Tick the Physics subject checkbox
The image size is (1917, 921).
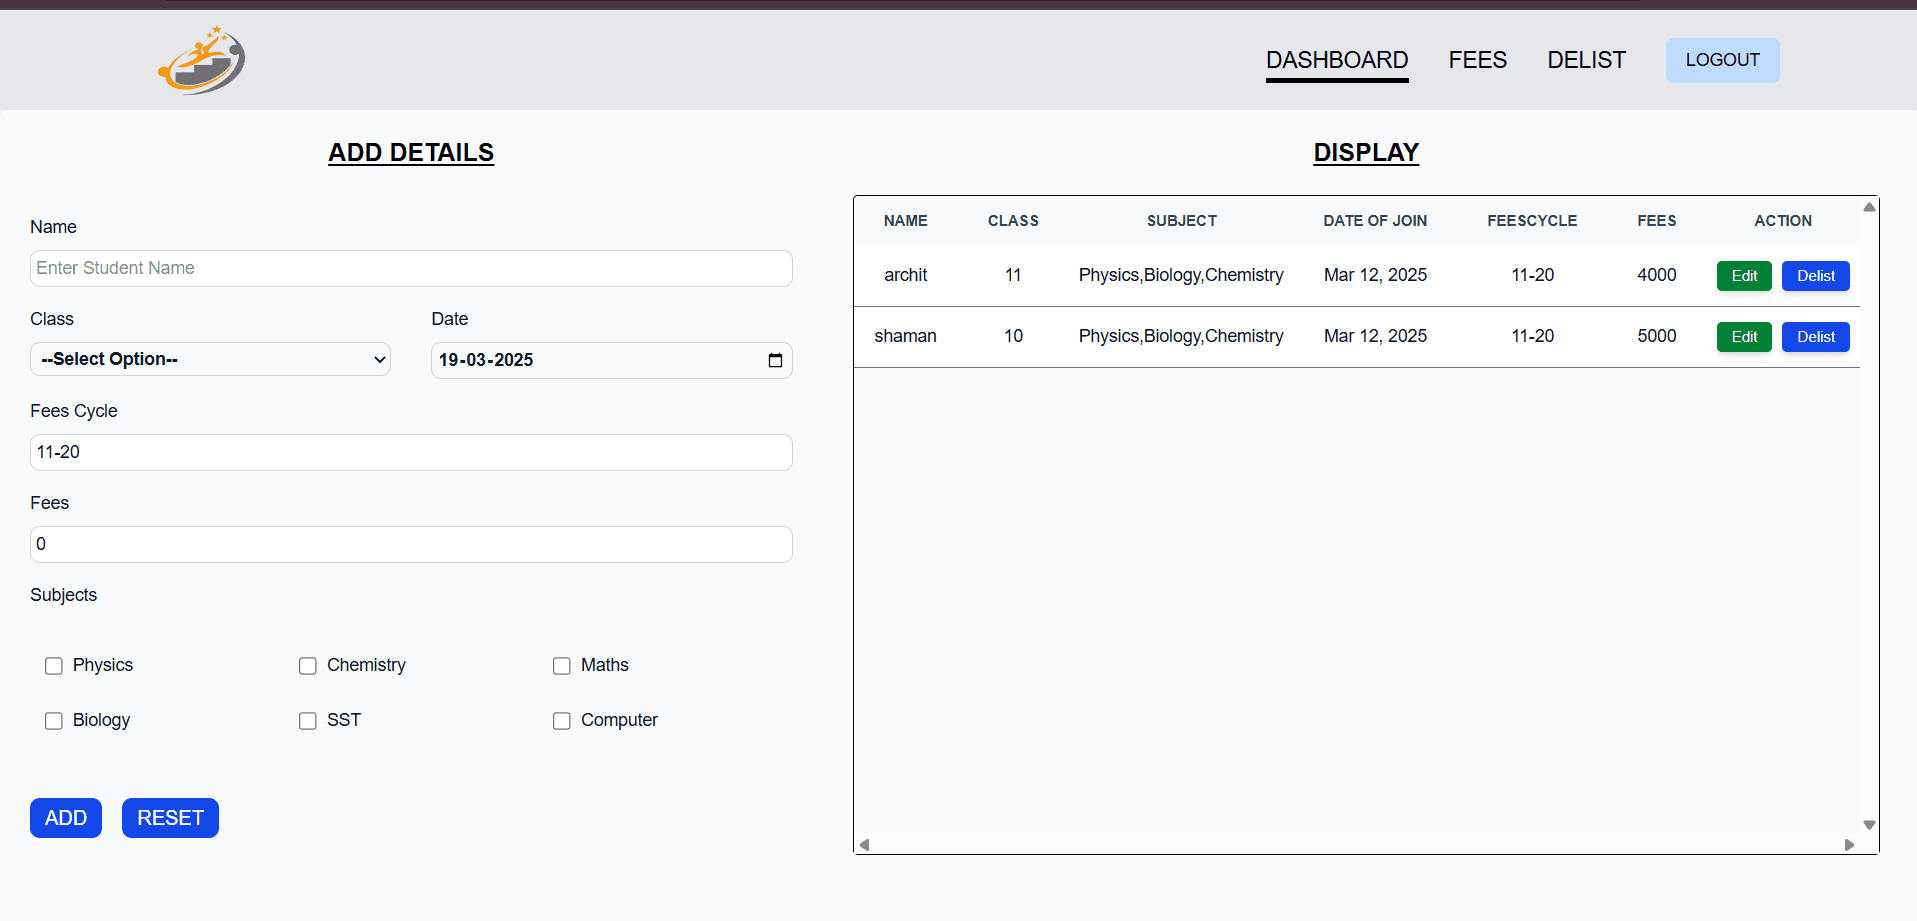54,666
